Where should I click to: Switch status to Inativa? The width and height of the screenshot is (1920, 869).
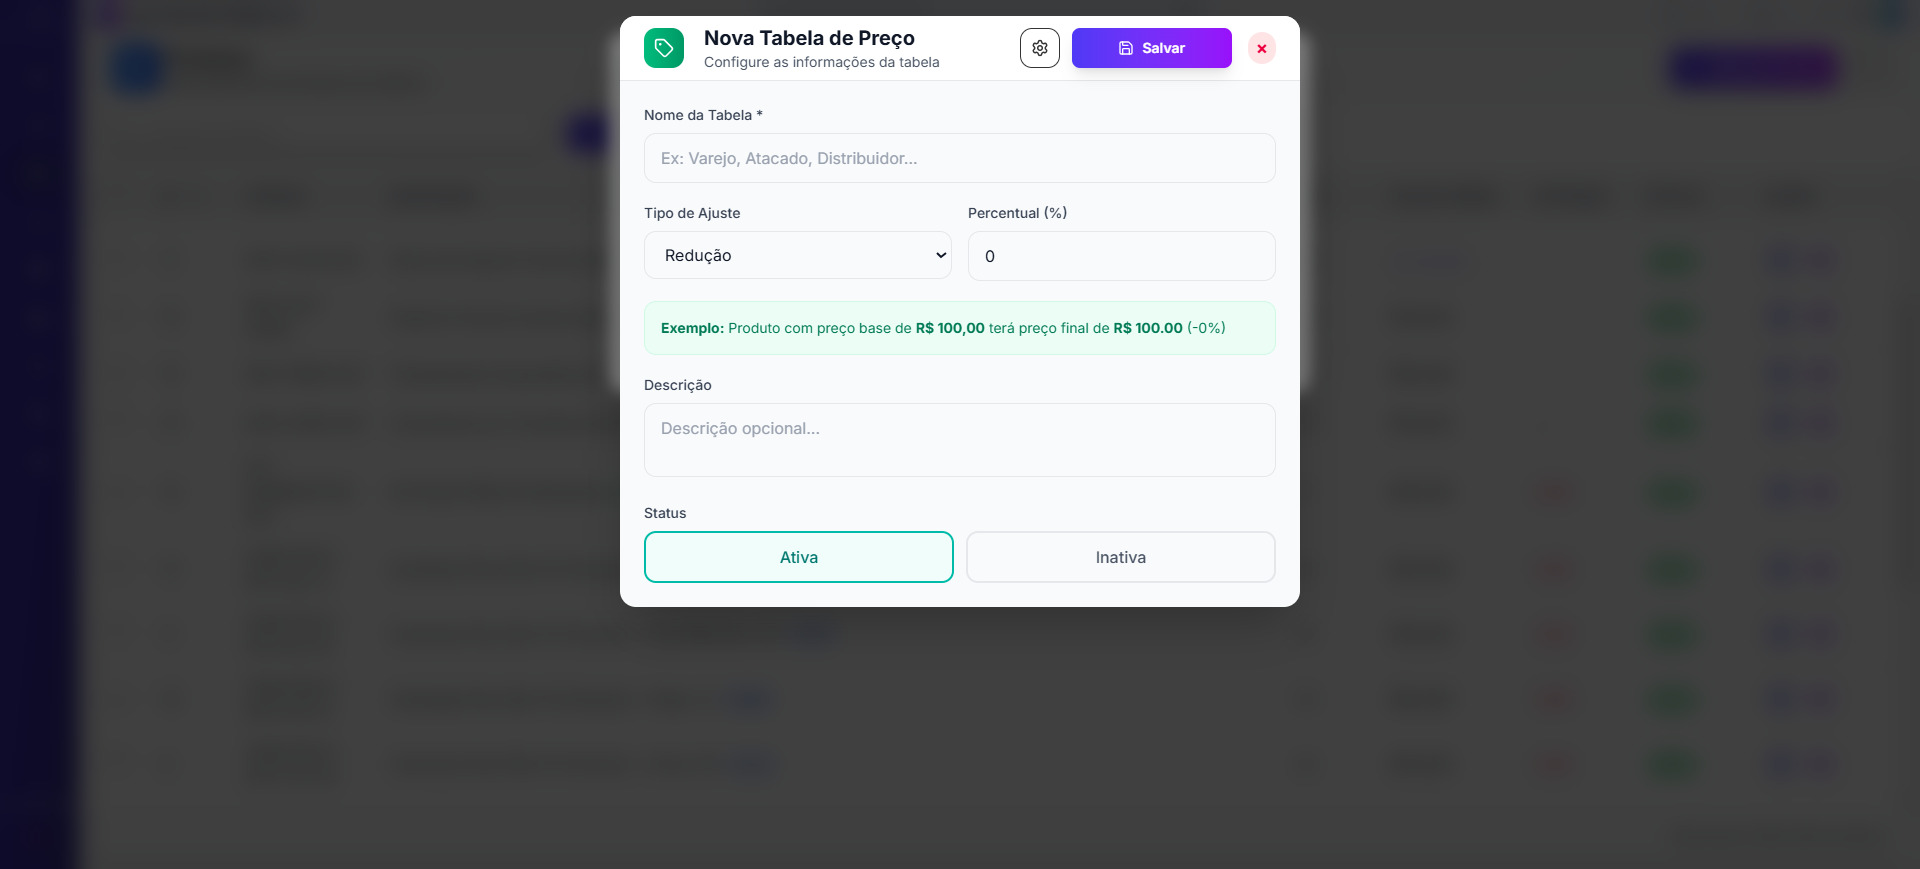pos(1120,557)
